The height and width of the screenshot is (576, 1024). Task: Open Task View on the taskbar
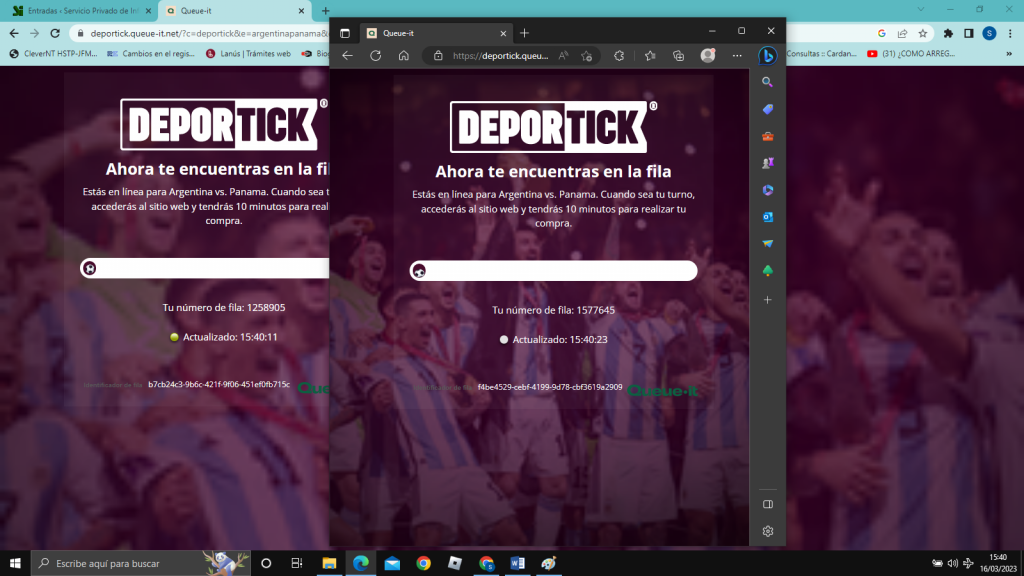296,563
